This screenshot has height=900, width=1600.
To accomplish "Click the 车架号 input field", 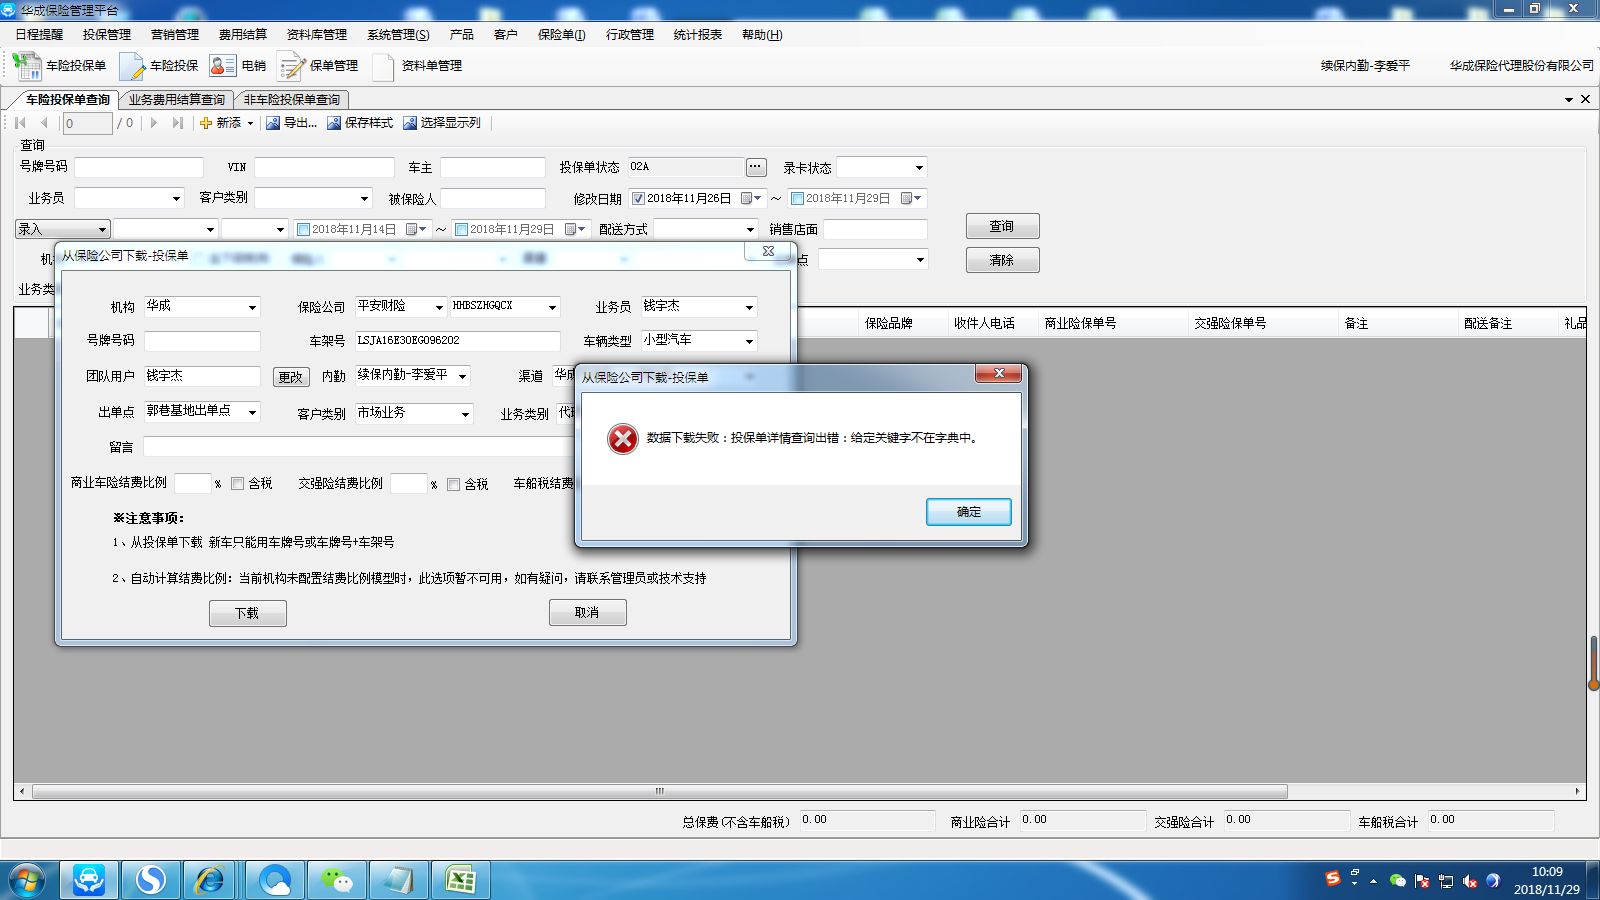I will tap(457, 341).
